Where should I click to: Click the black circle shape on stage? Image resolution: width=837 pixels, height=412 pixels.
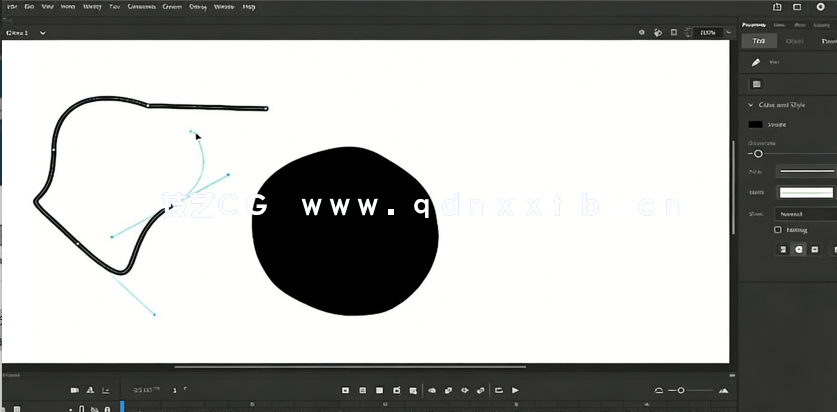(345, 231)
